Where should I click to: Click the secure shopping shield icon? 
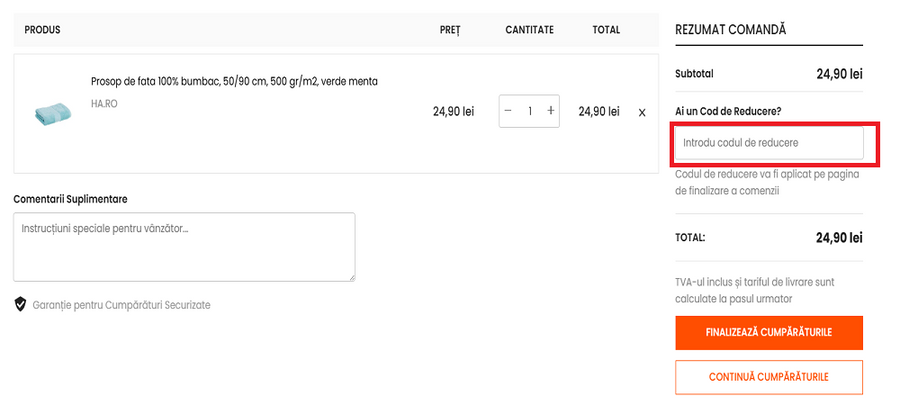click(x=20, y=304)
